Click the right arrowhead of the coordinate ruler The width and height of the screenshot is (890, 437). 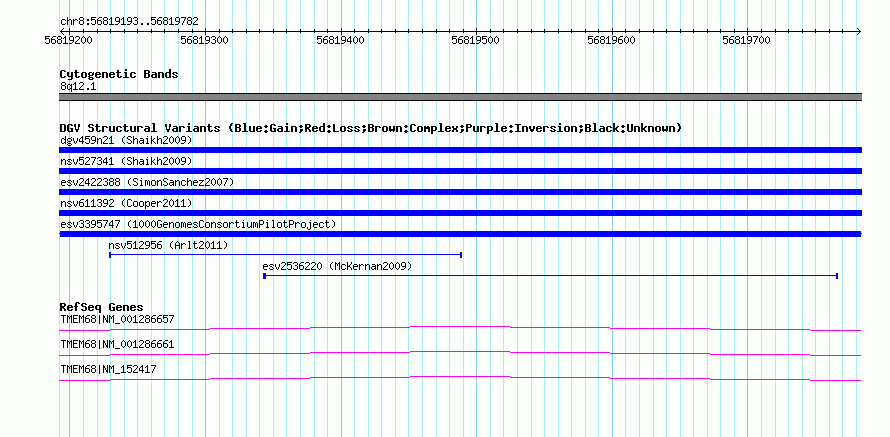858,31
